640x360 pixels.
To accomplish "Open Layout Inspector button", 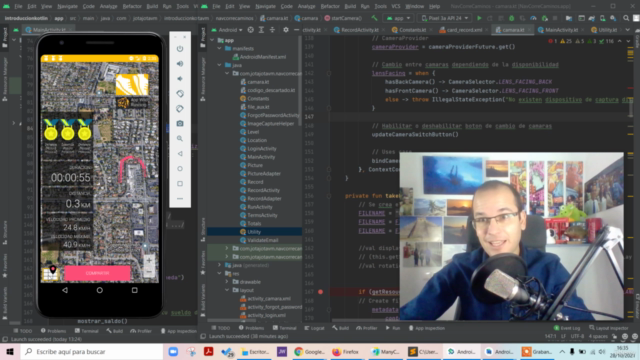I will pyautogui.click(x=609, y=328).
